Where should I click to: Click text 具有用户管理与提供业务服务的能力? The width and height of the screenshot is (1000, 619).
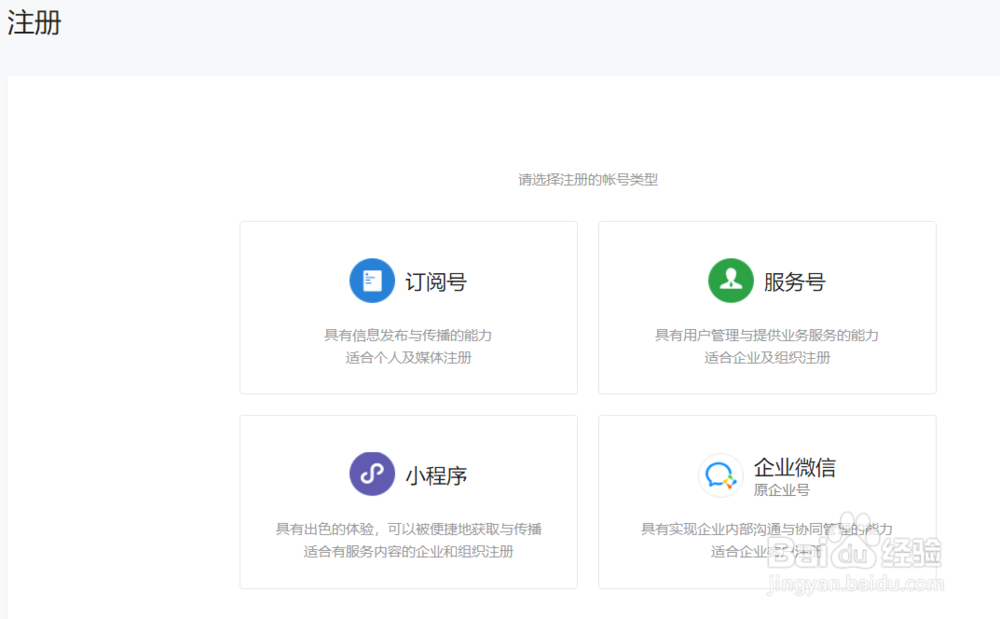click(767, 335)
